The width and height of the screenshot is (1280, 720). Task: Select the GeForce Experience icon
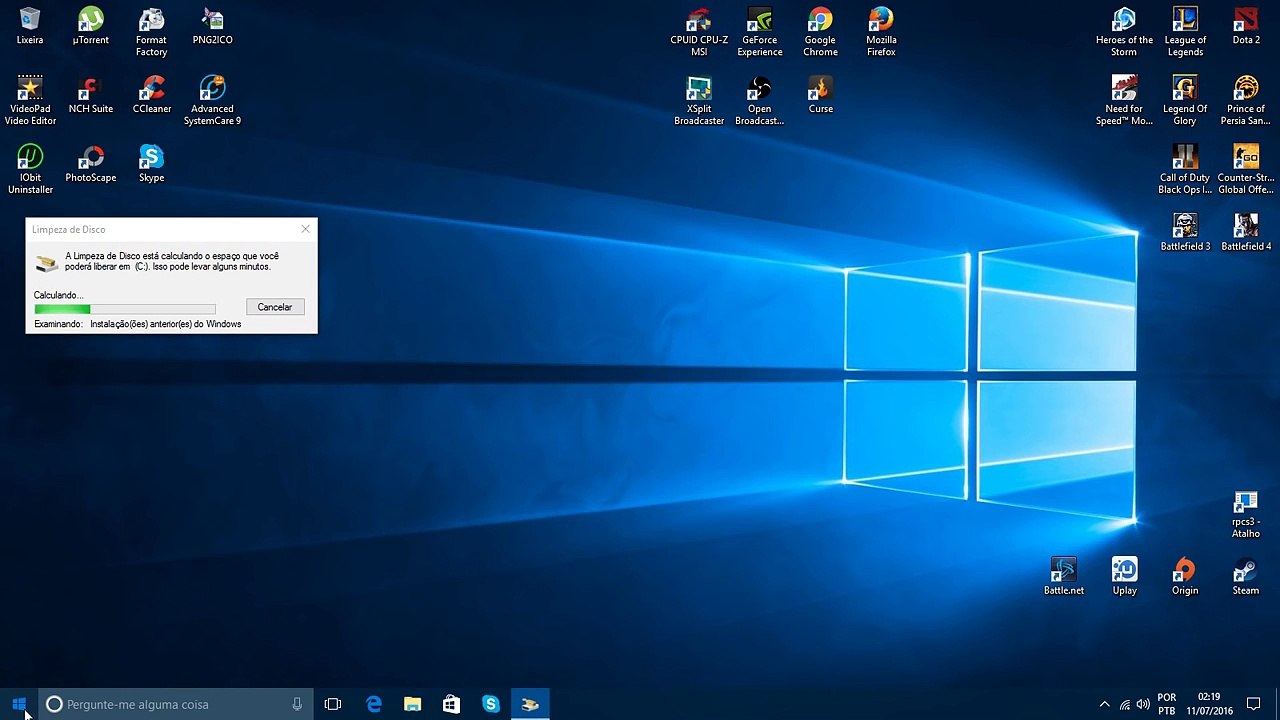click(760, 32)
